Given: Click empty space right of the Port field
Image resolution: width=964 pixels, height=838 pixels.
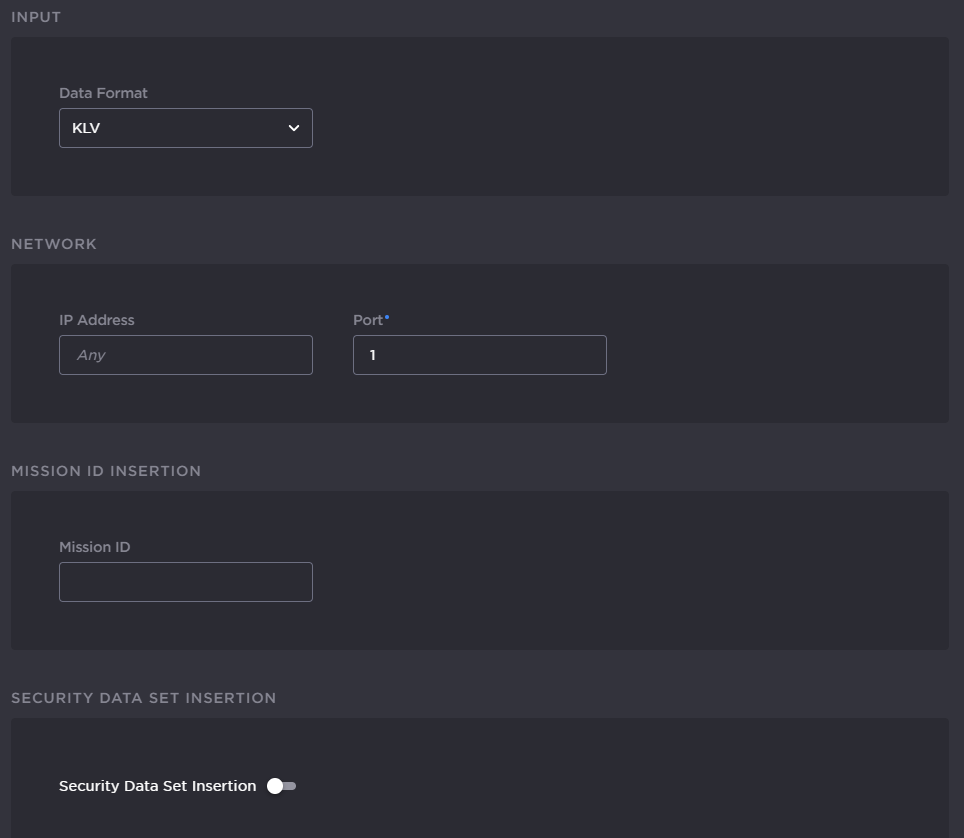Looking at the screenshot, I should [770, 355].
